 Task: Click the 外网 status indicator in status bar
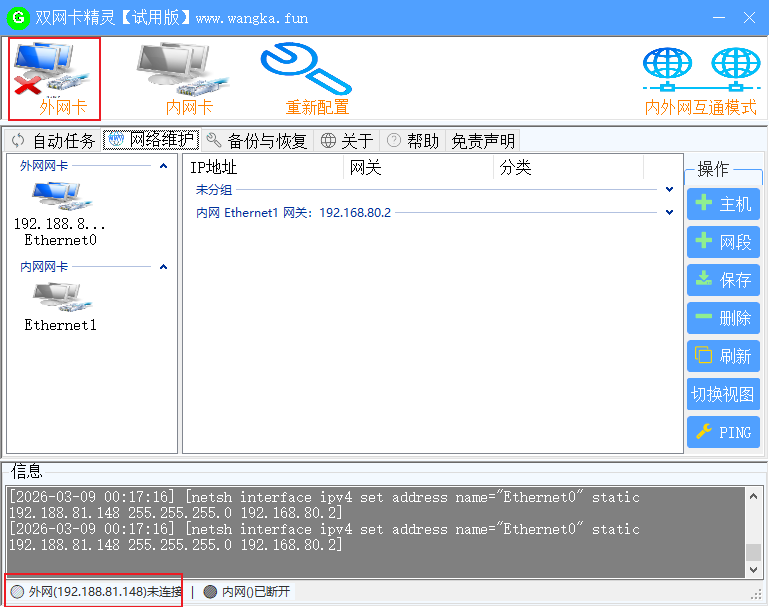tap(96, 592)
